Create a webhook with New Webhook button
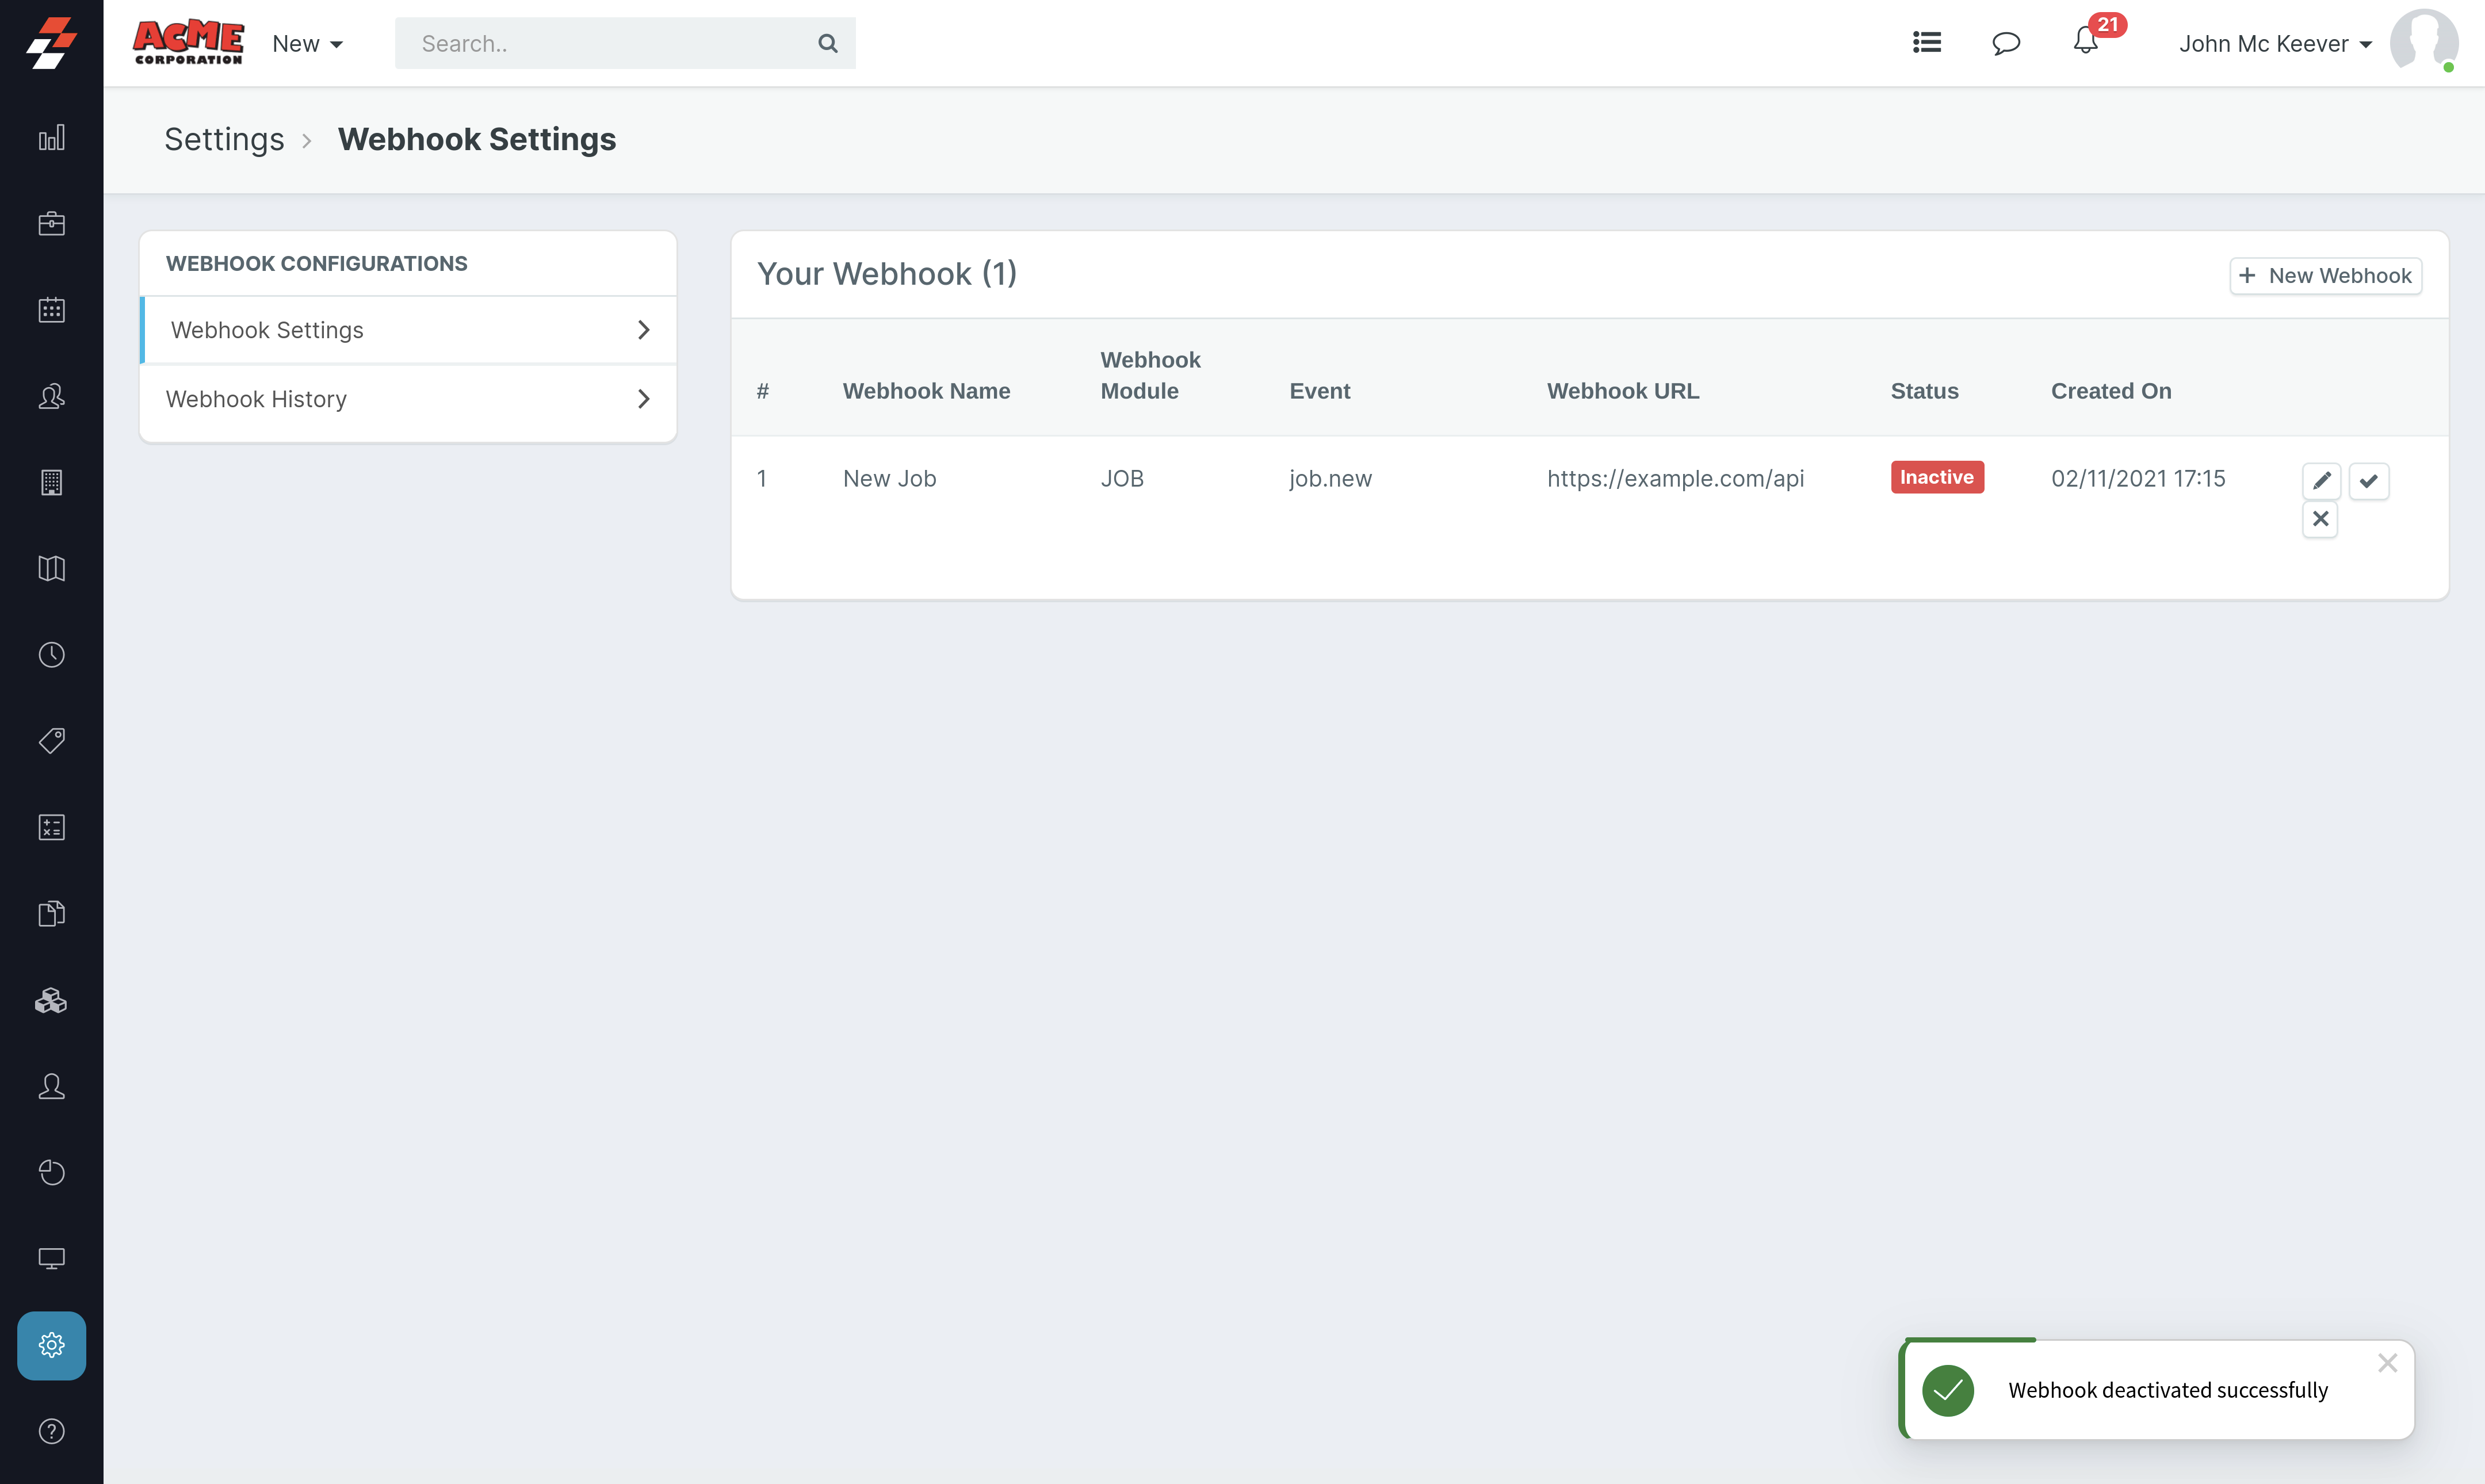The width and height of the screenshot is (2485, 1484). coord(2325,275)
